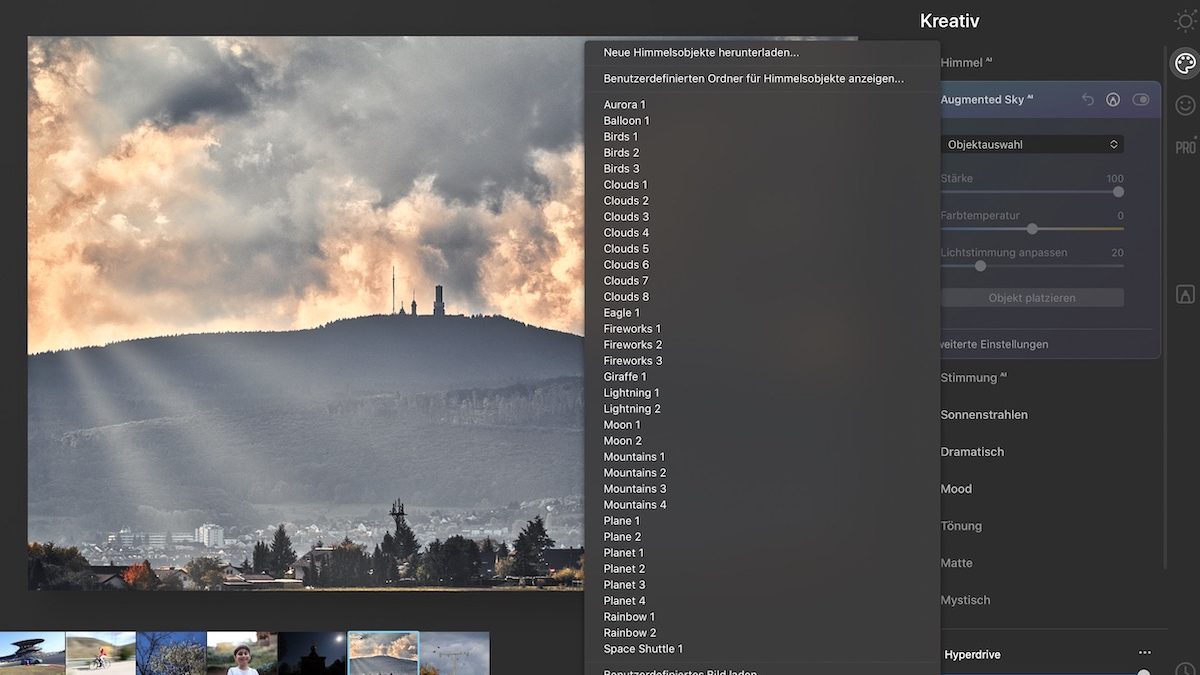Open the Portrait face icon tools

pos(1185,105)
